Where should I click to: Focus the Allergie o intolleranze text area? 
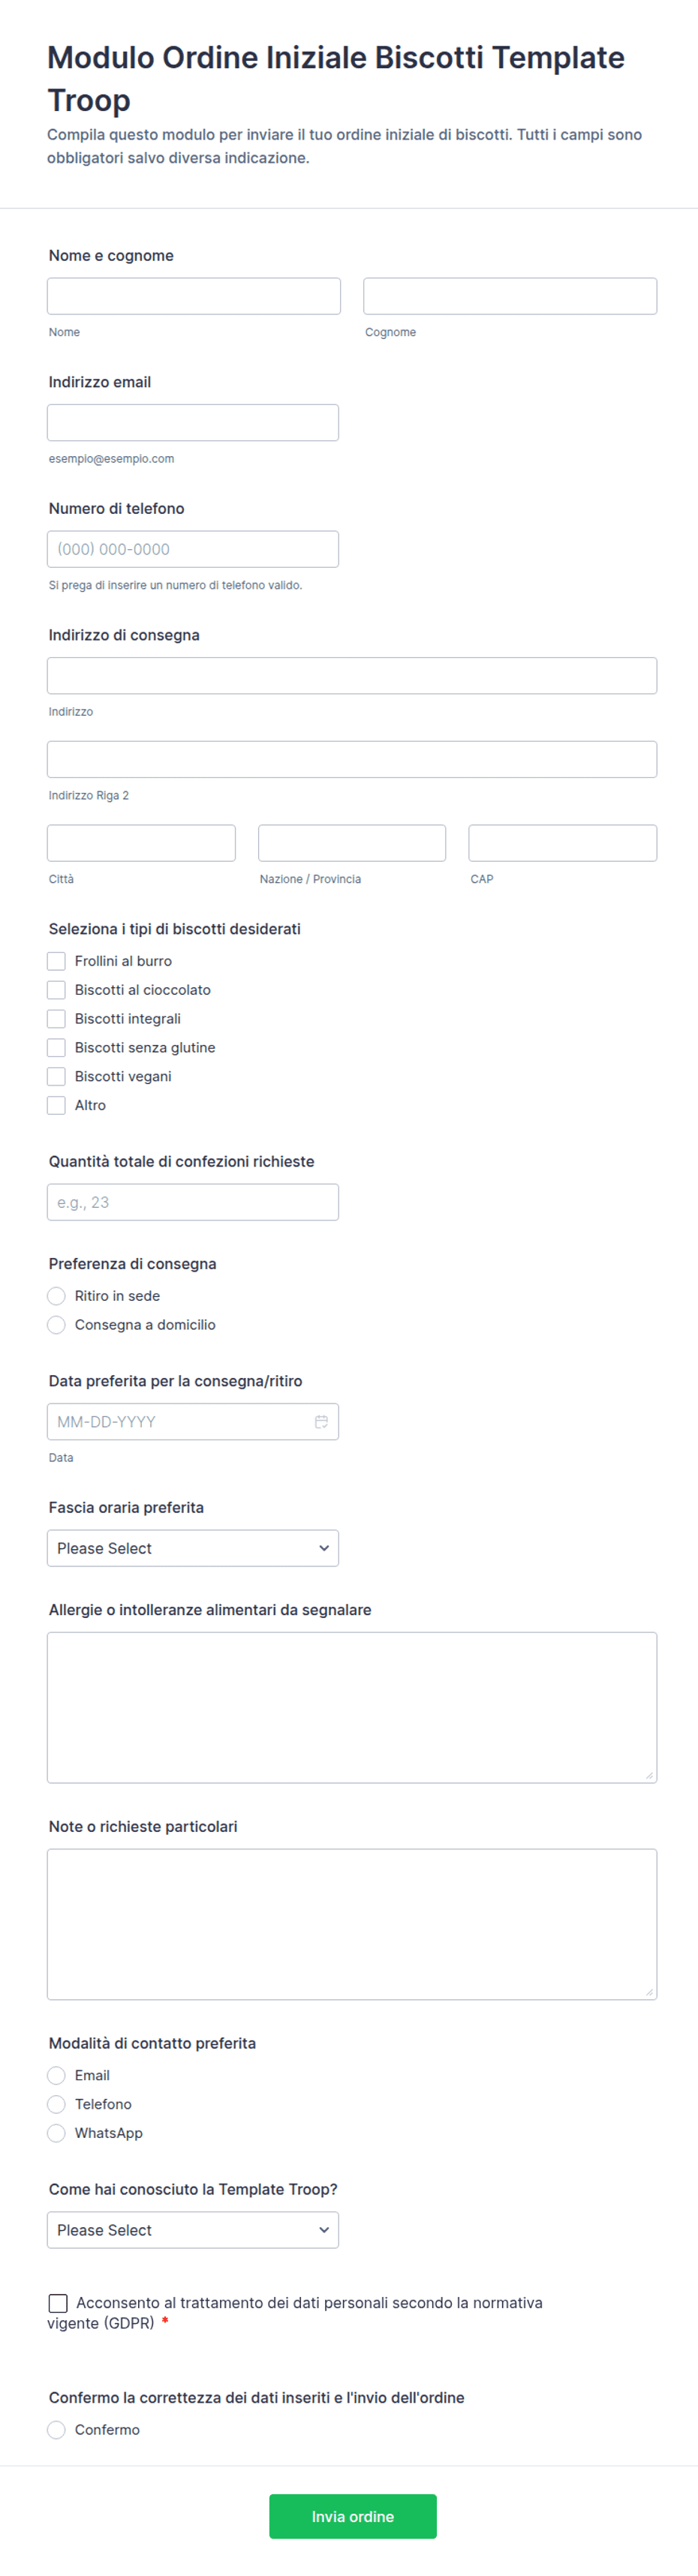352,1707
